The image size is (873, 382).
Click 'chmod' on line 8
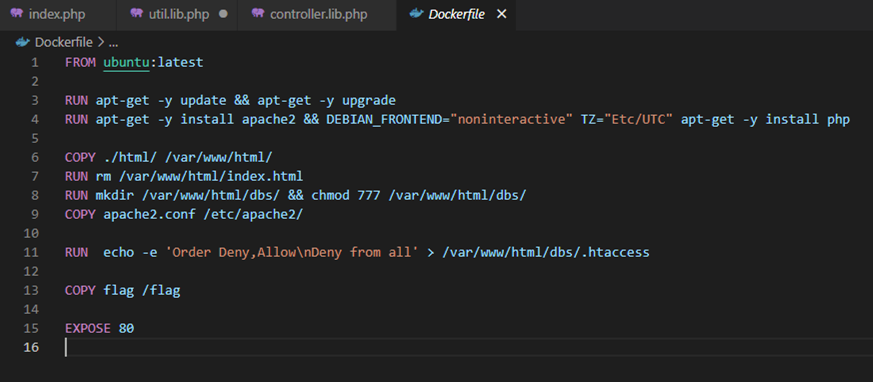coord(330,195)
